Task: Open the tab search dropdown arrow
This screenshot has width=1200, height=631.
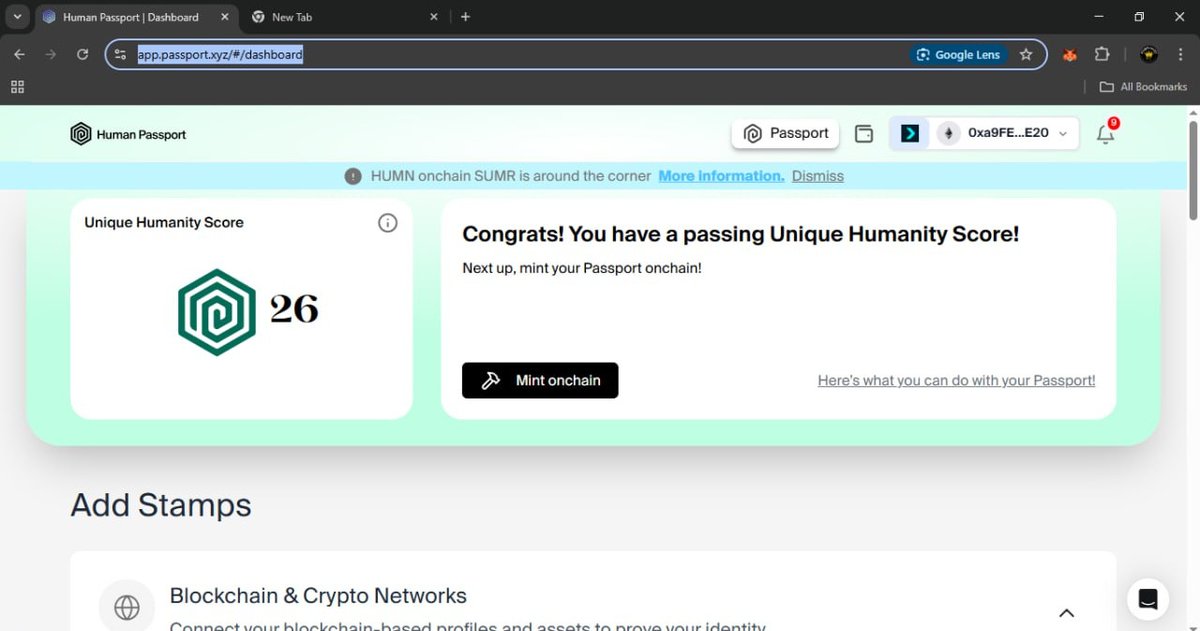Action: [x=17, y=17]
